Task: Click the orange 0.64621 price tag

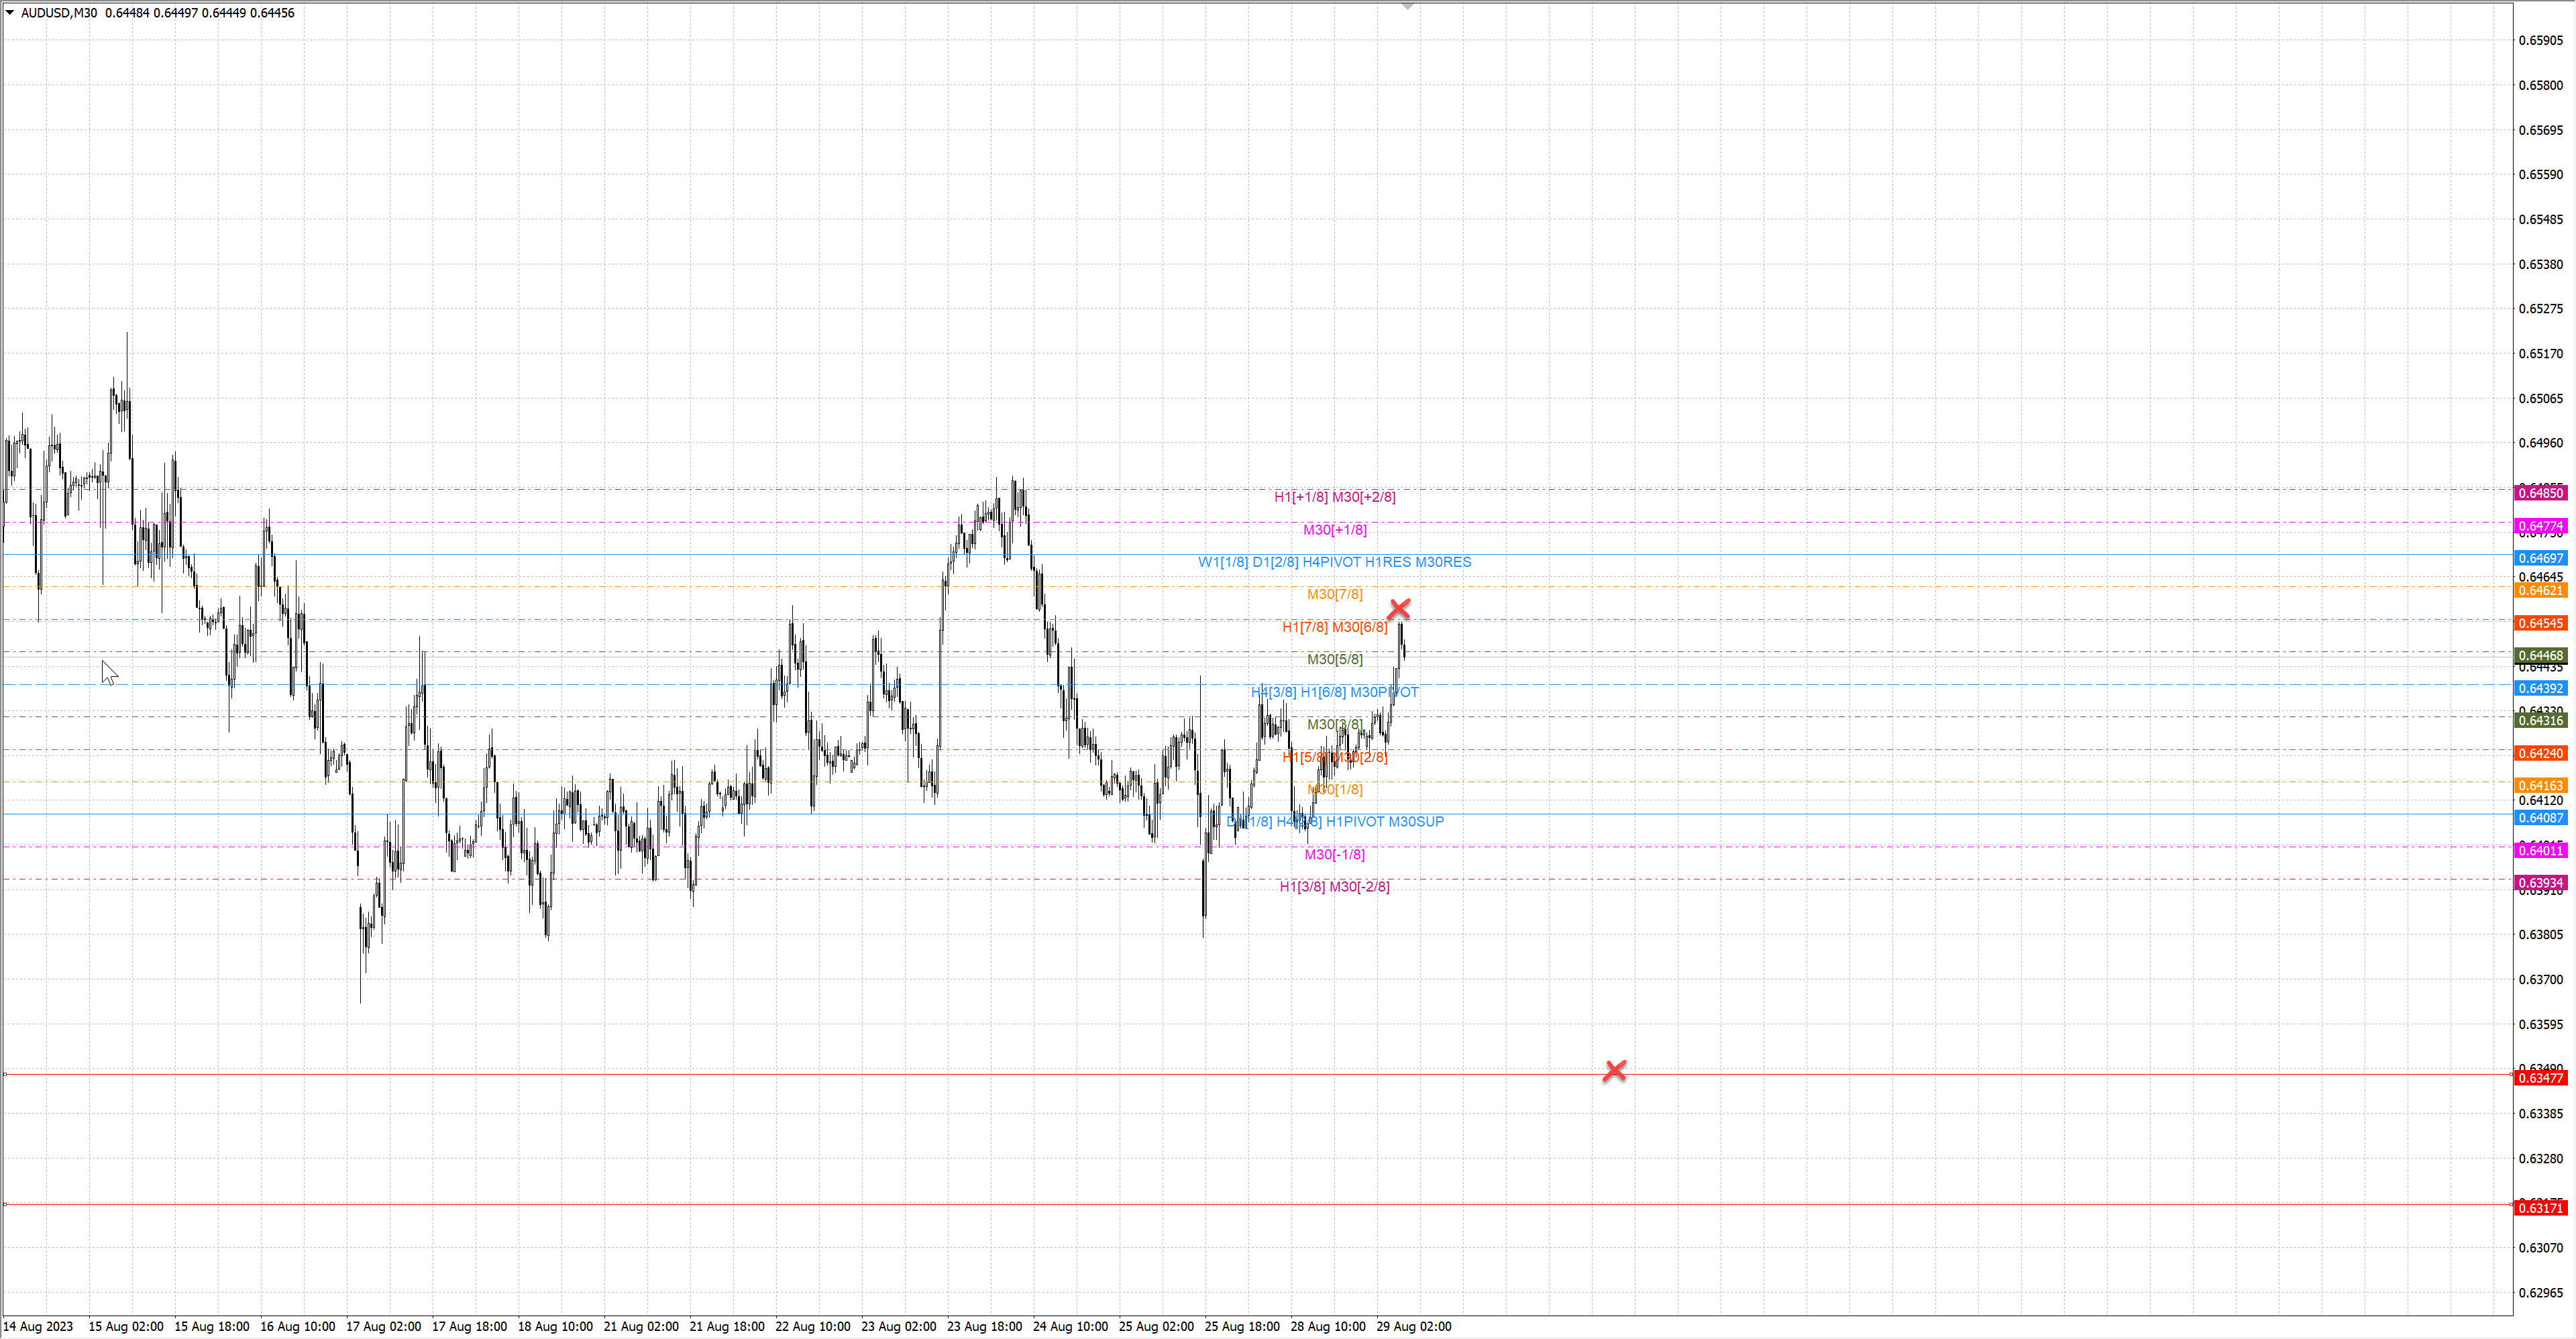Action: (2540, 591)
